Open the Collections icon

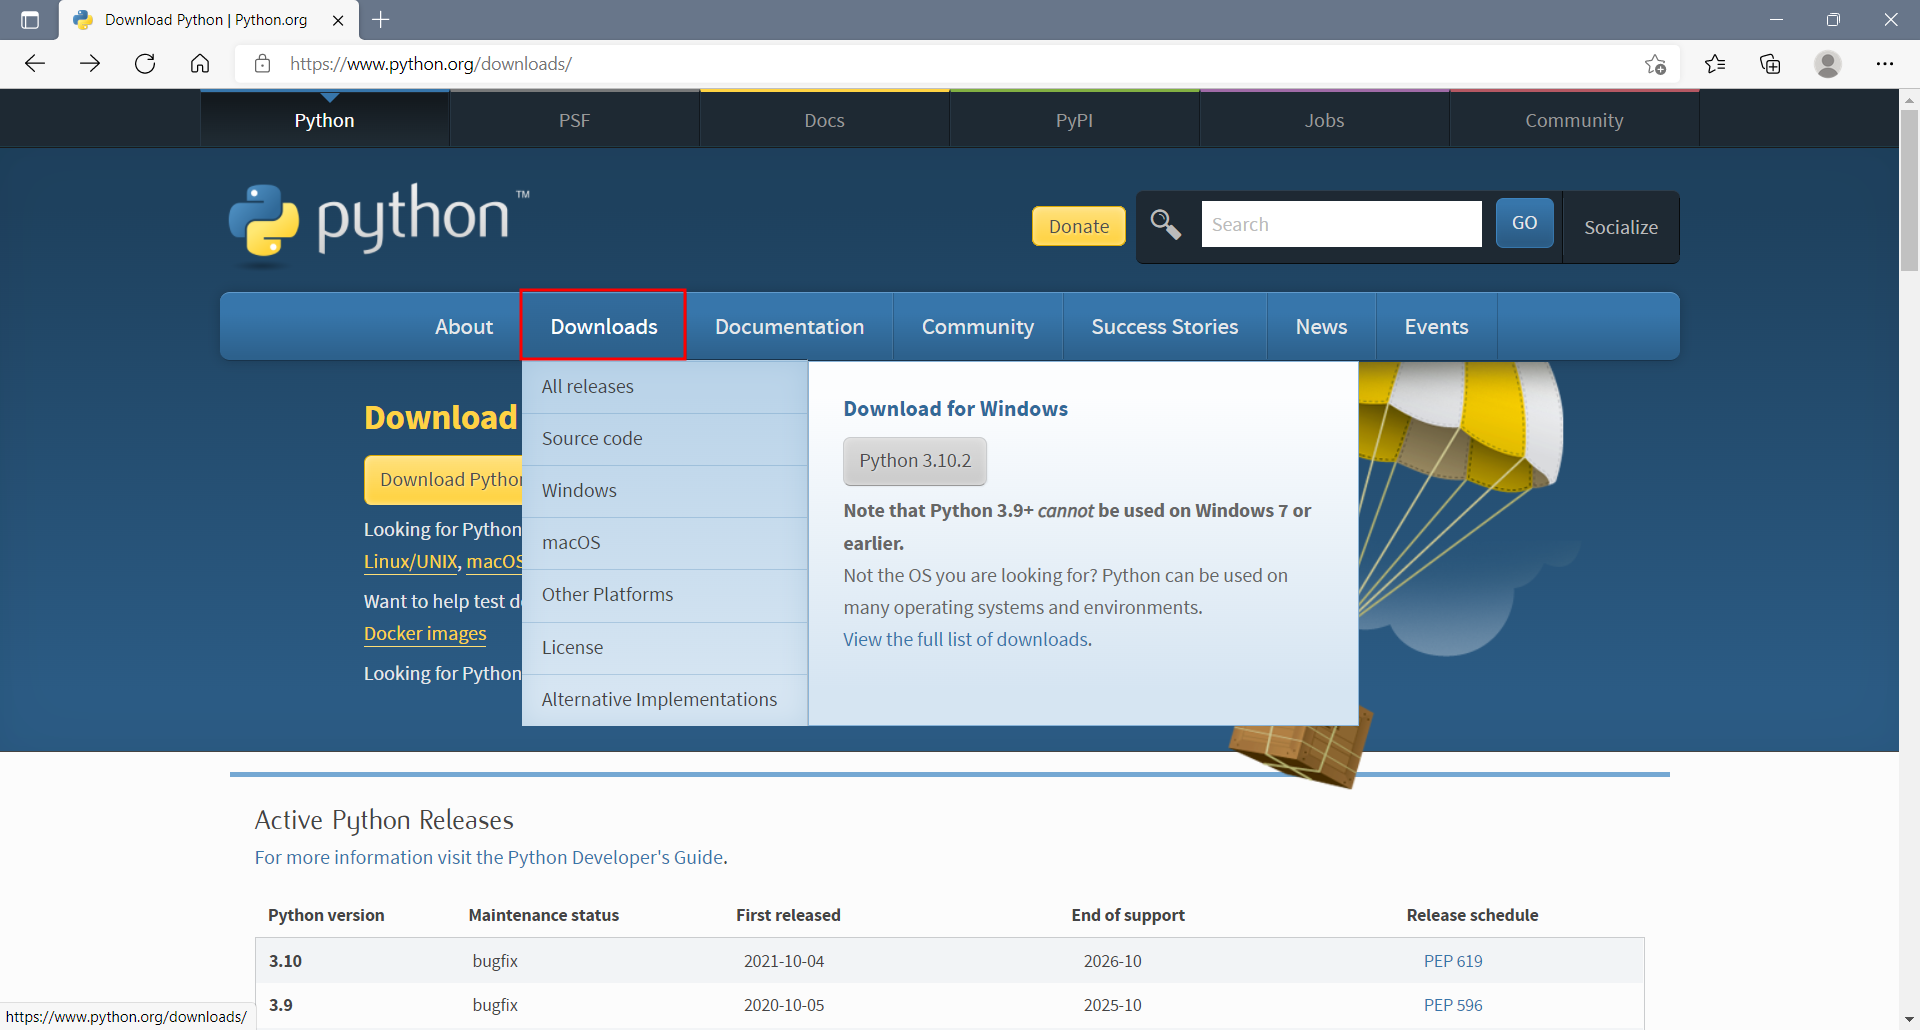[x=1770, y=64]
